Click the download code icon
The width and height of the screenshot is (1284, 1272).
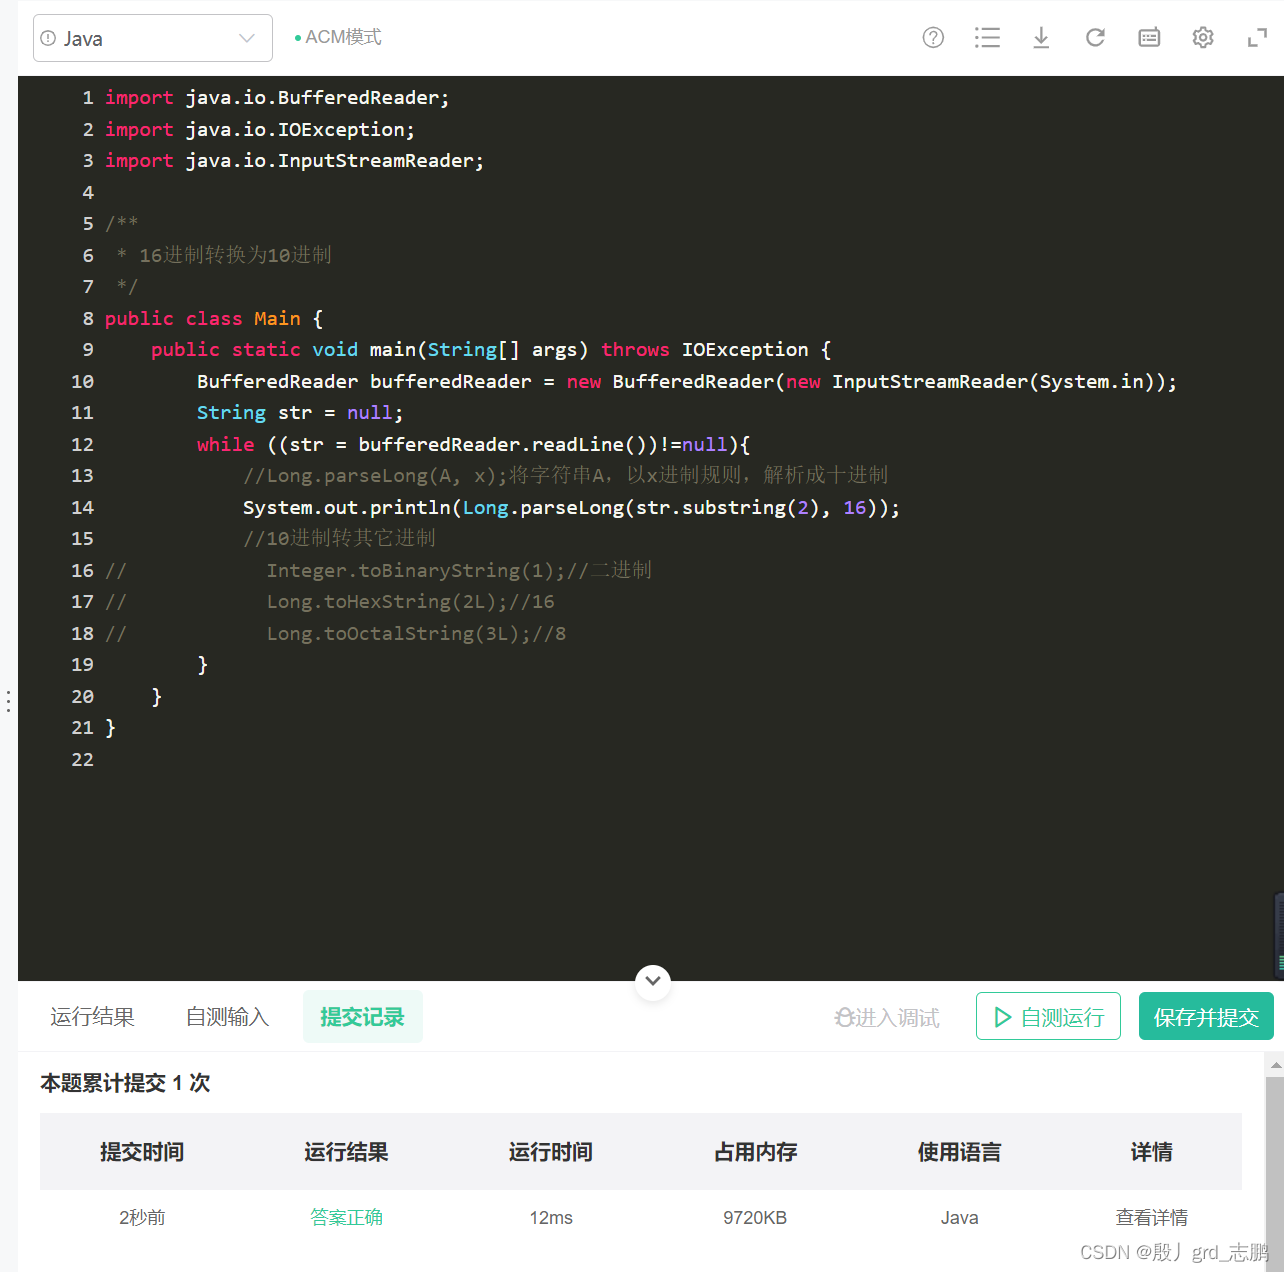(1041, 38)
